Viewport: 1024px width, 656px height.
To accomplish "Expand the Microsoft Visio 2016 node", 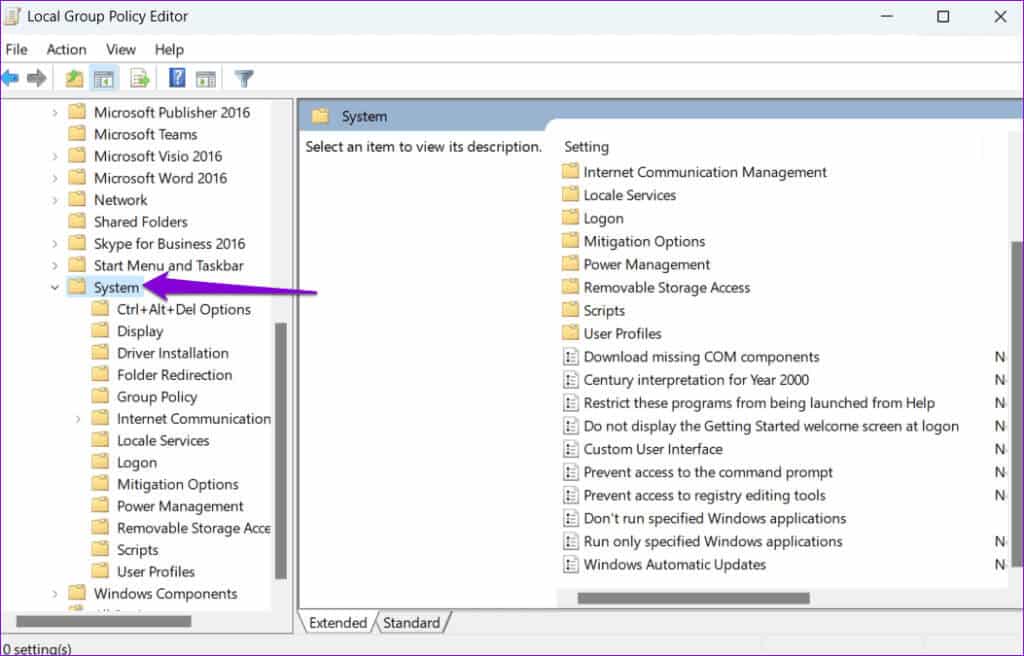I will pos(55,156).
